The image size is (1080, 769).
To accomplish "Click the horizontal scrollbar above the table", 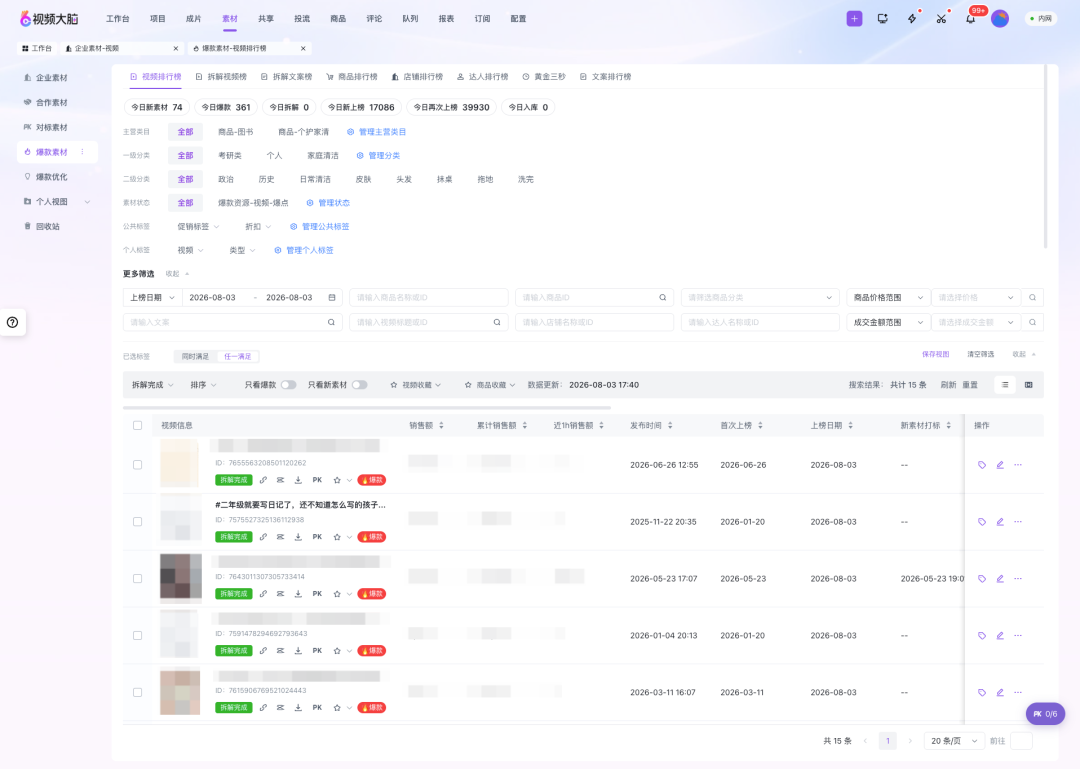I will click(x=366, y=408).
